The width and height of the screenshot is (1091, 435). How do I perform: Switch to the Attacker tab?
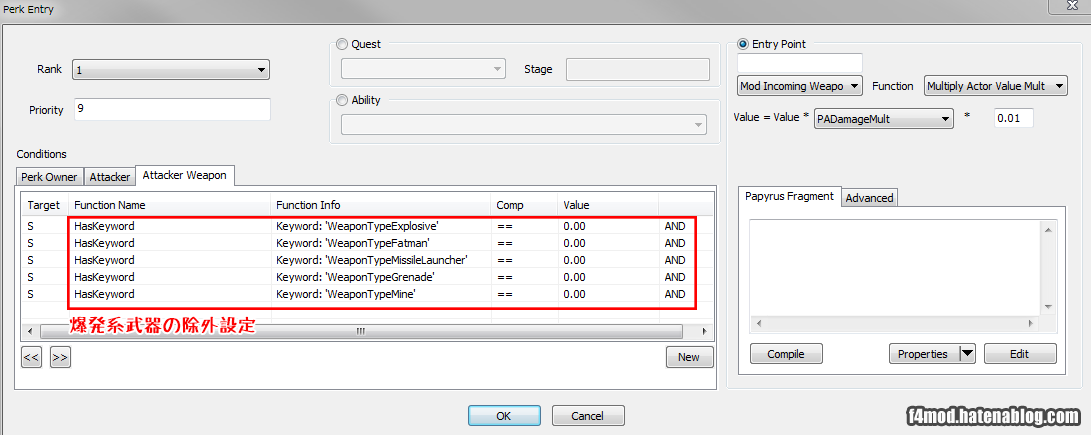point(110,177)
